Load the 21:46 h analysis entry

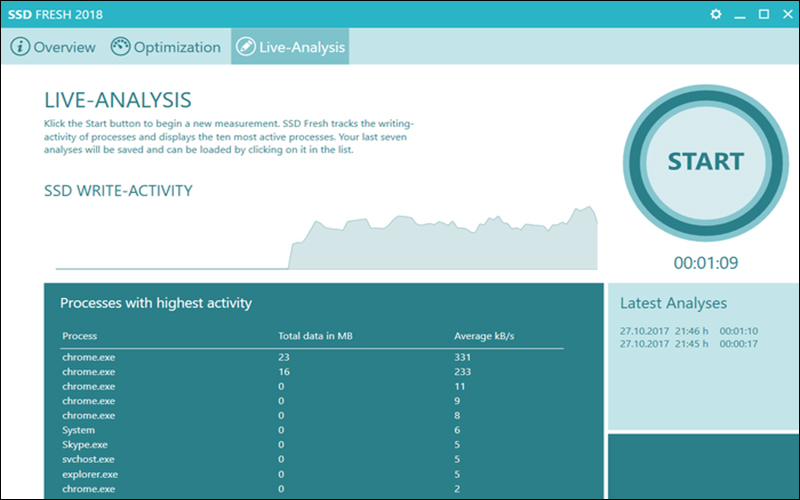(x=689, y=331)
